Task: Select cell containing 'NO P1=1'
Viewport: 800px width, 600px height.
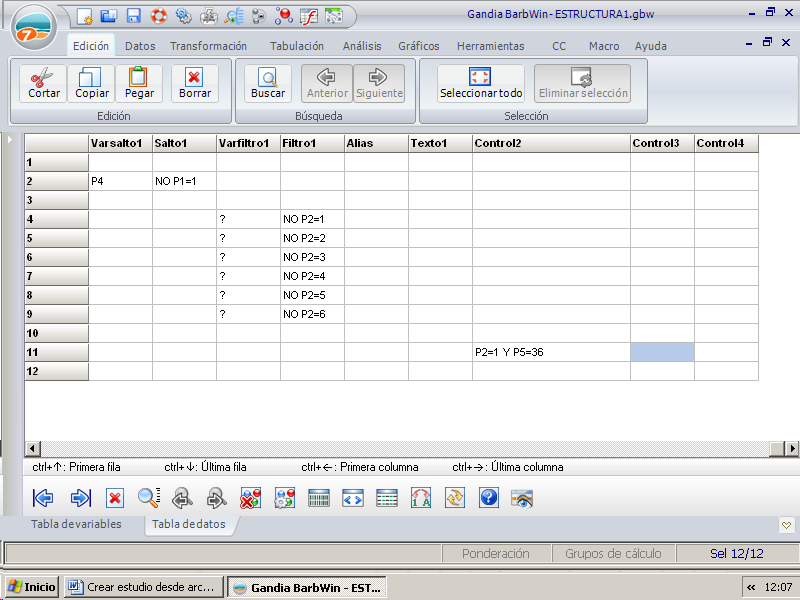Action: click(x=184, y=181)
